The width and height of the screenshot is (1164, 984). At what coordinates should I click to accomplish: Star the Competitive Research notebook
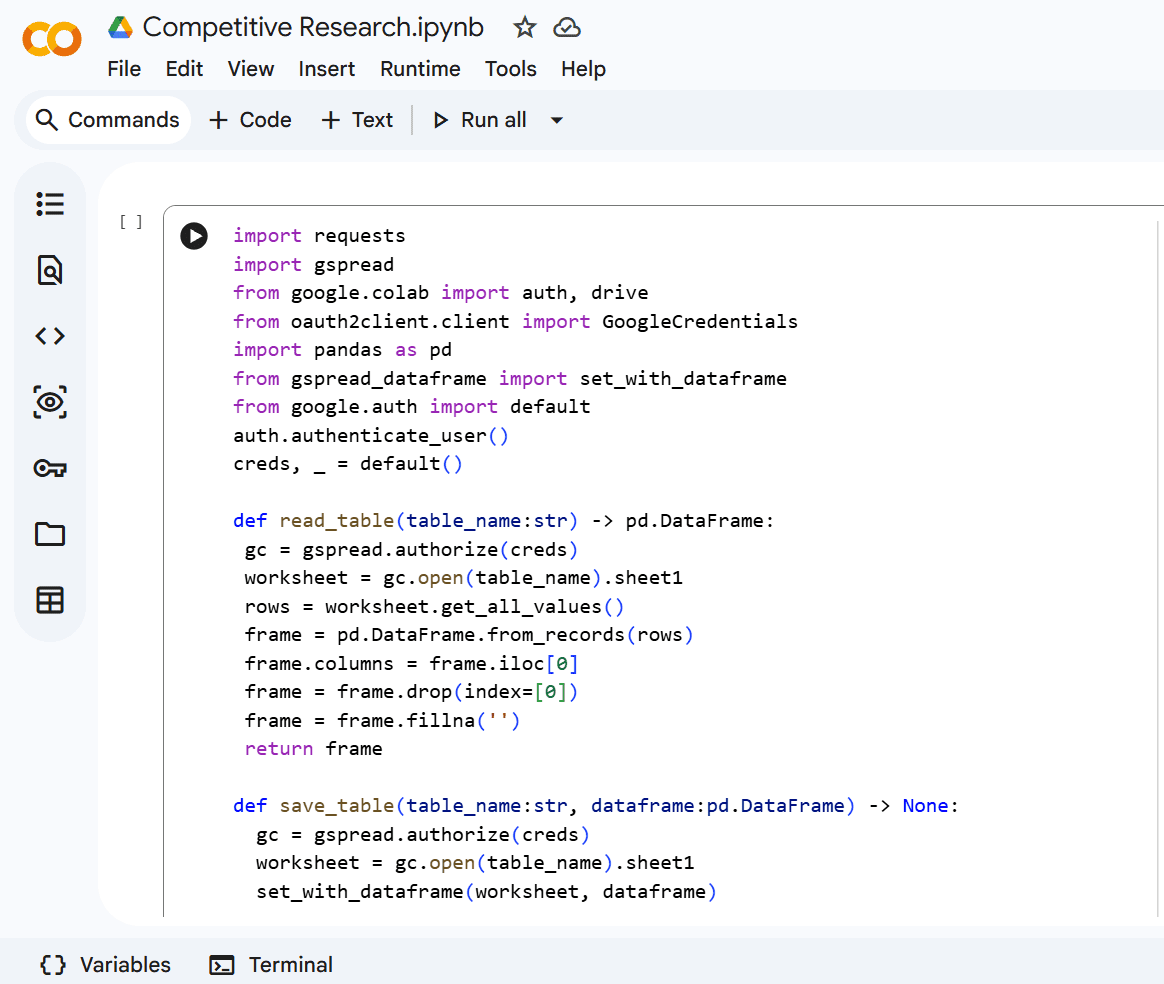(525, 27)
